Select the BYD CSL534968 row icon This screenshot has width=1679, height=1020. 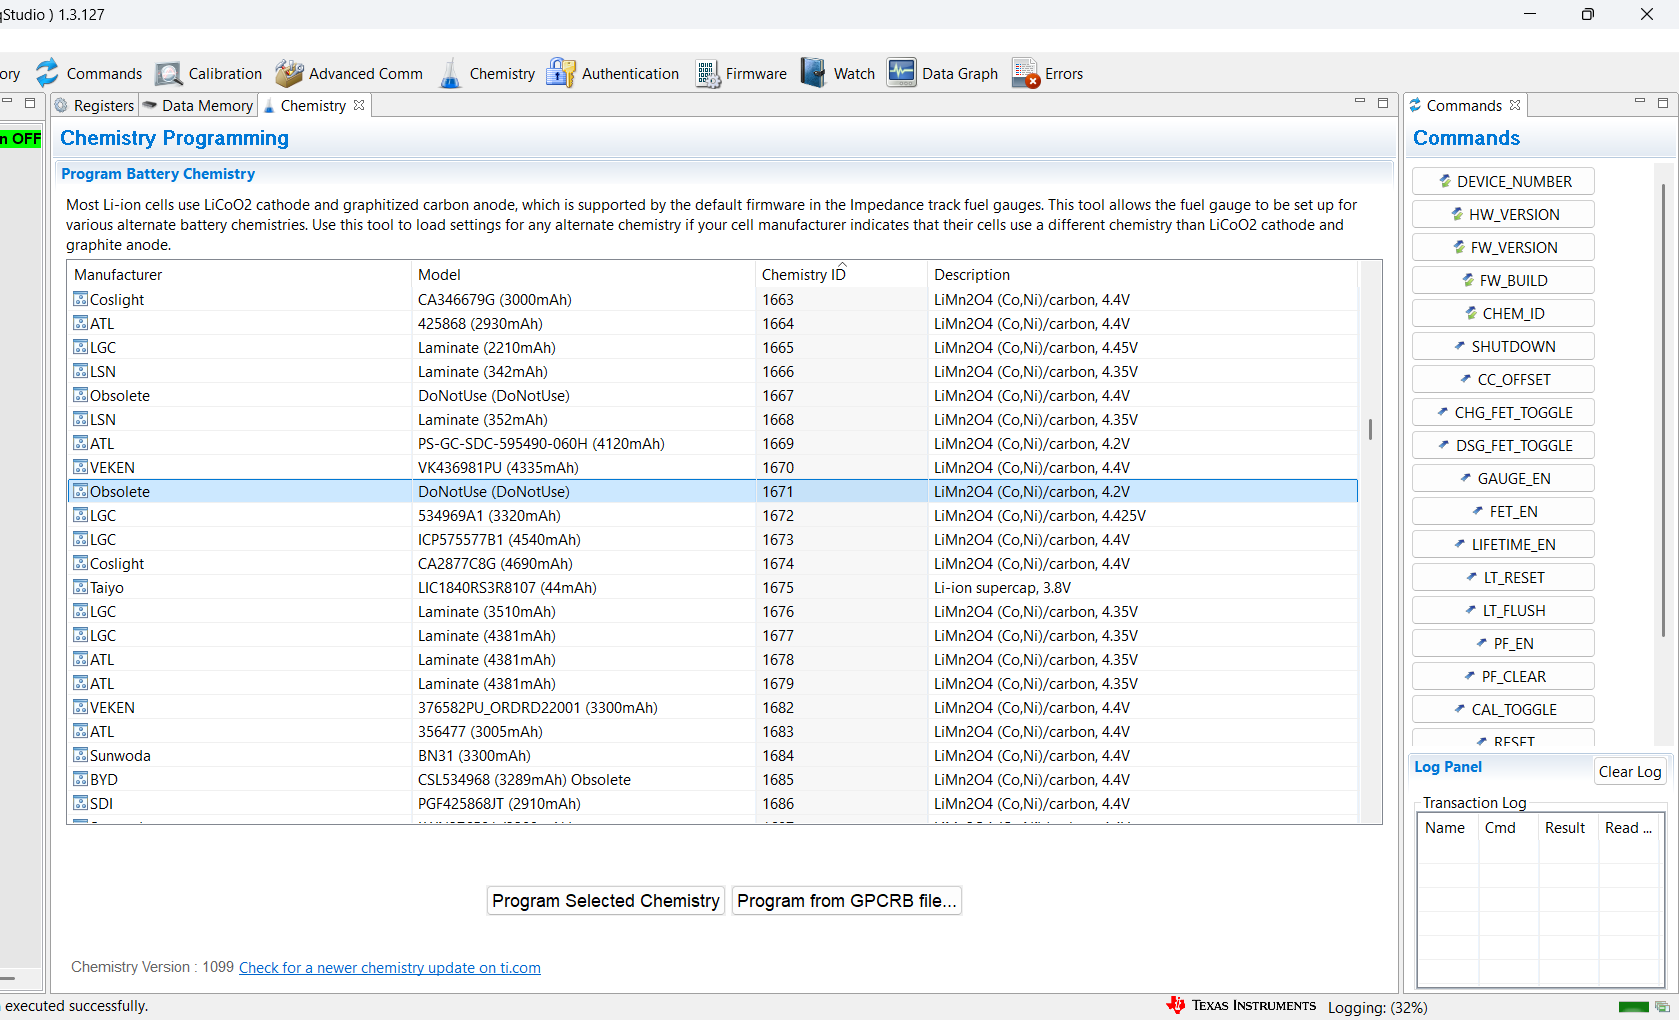[81, 779]
